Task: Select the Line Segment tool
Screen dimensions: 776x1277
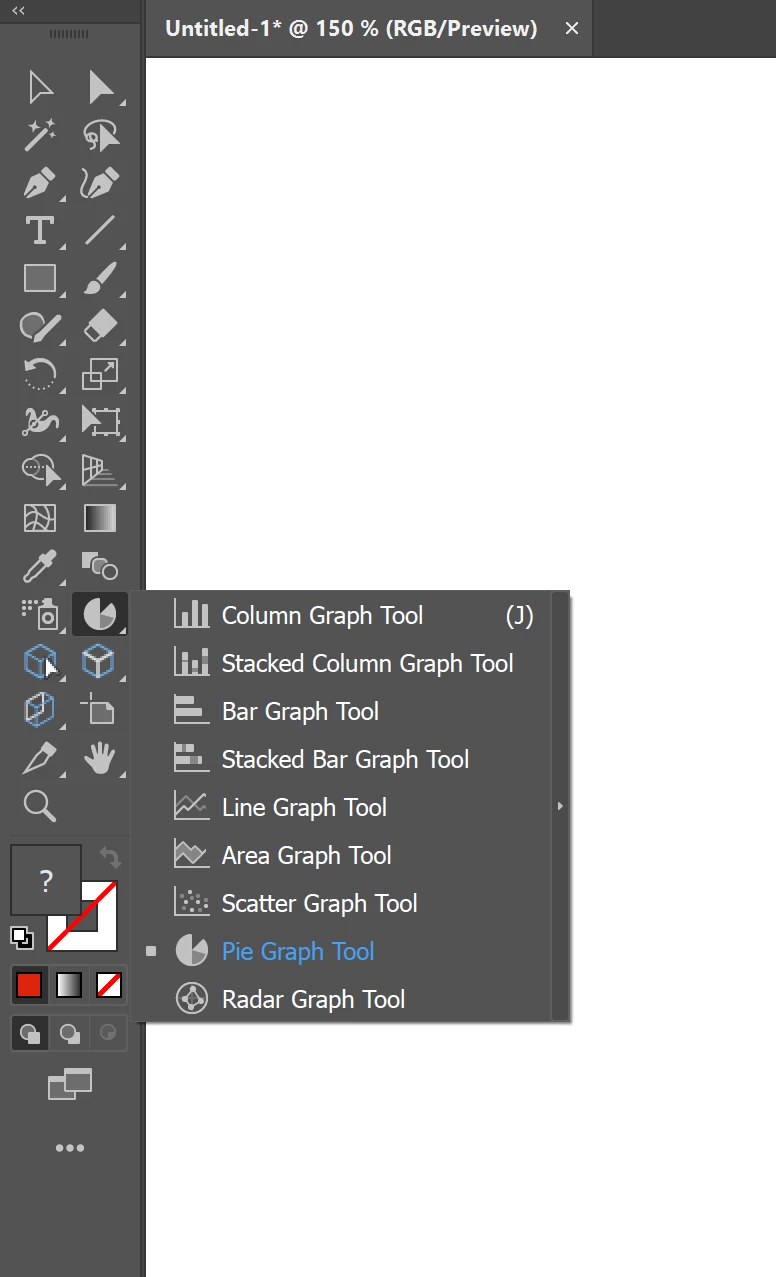Action: [x=100, y=230]
